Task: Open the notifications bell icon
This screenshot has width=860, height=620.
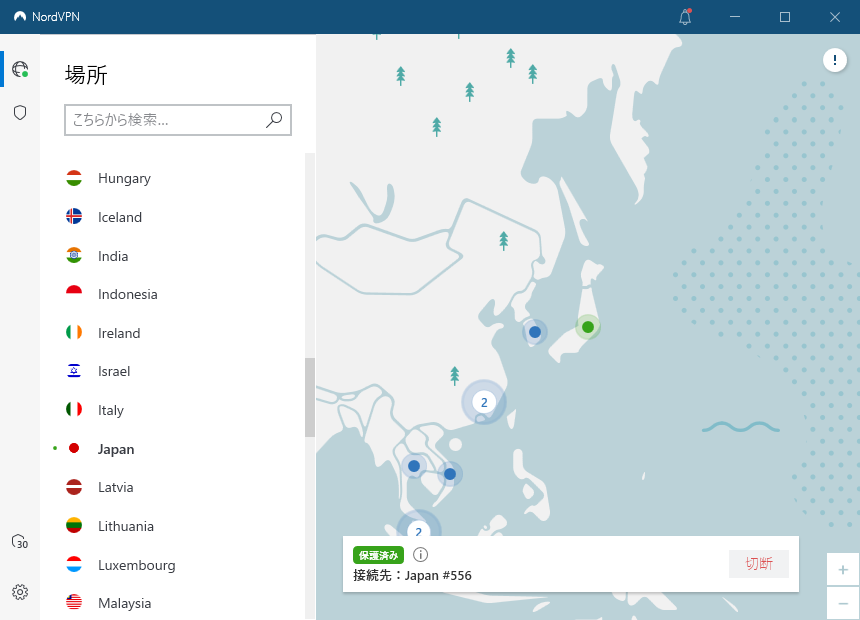Action: [685, 17]
